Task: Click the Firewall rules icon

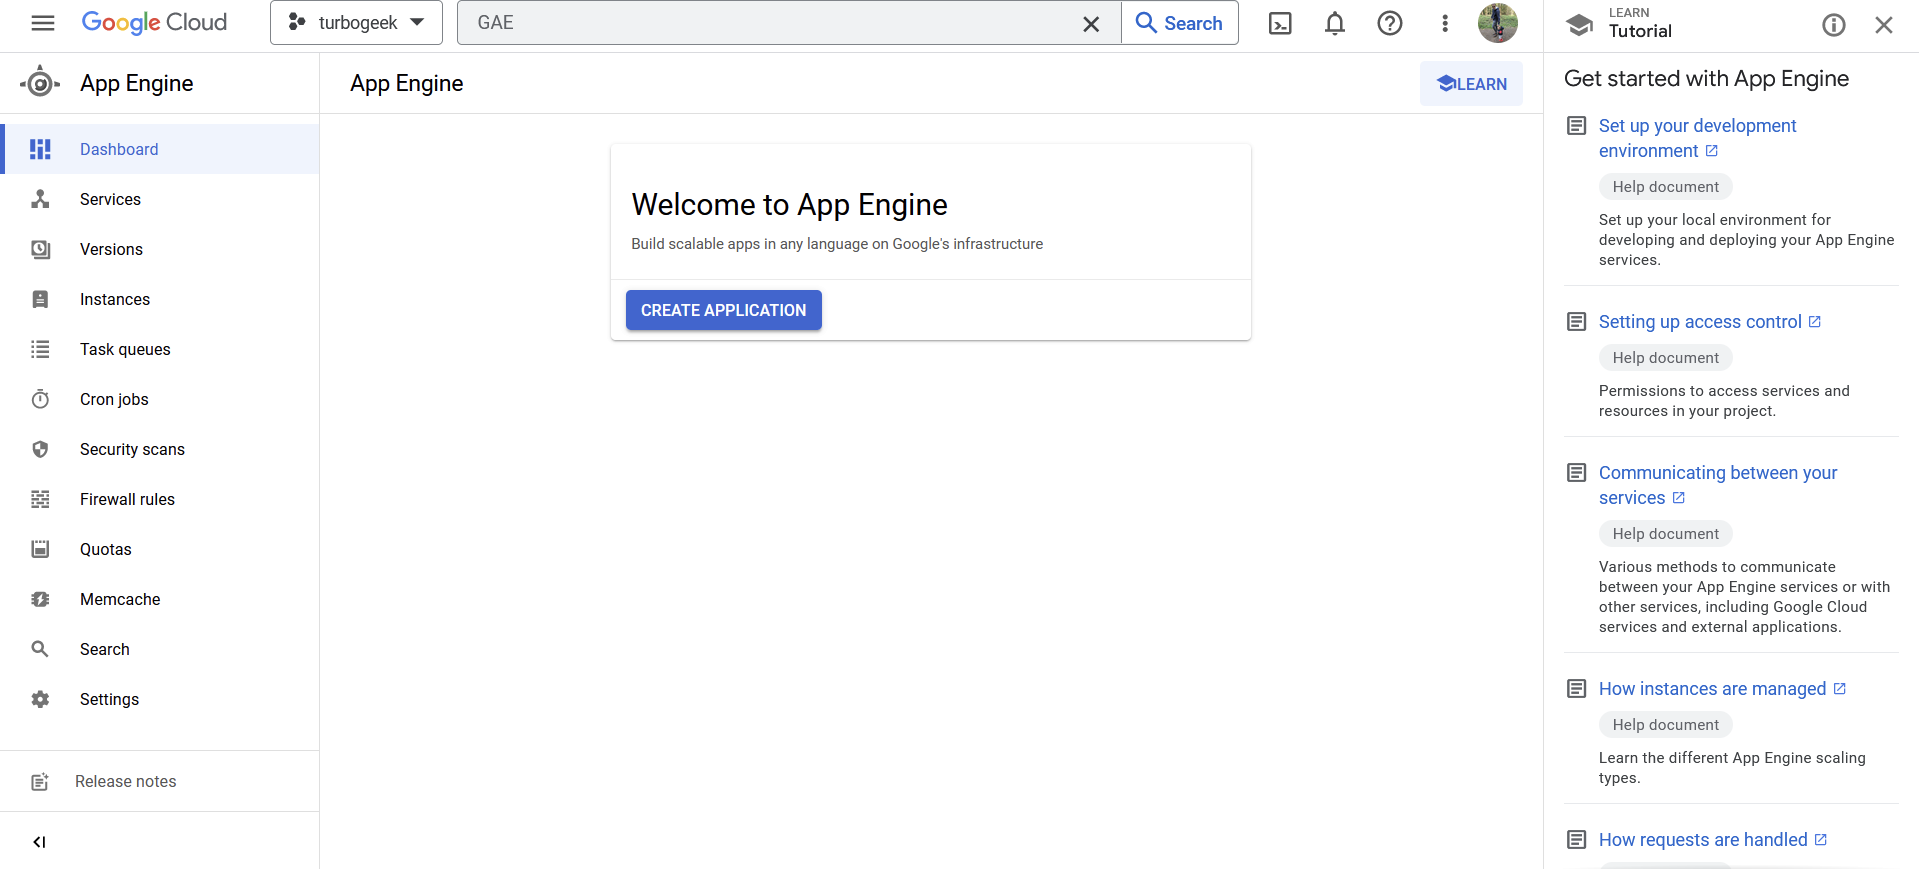Action: pyautogui.click(x=40, y=499)
